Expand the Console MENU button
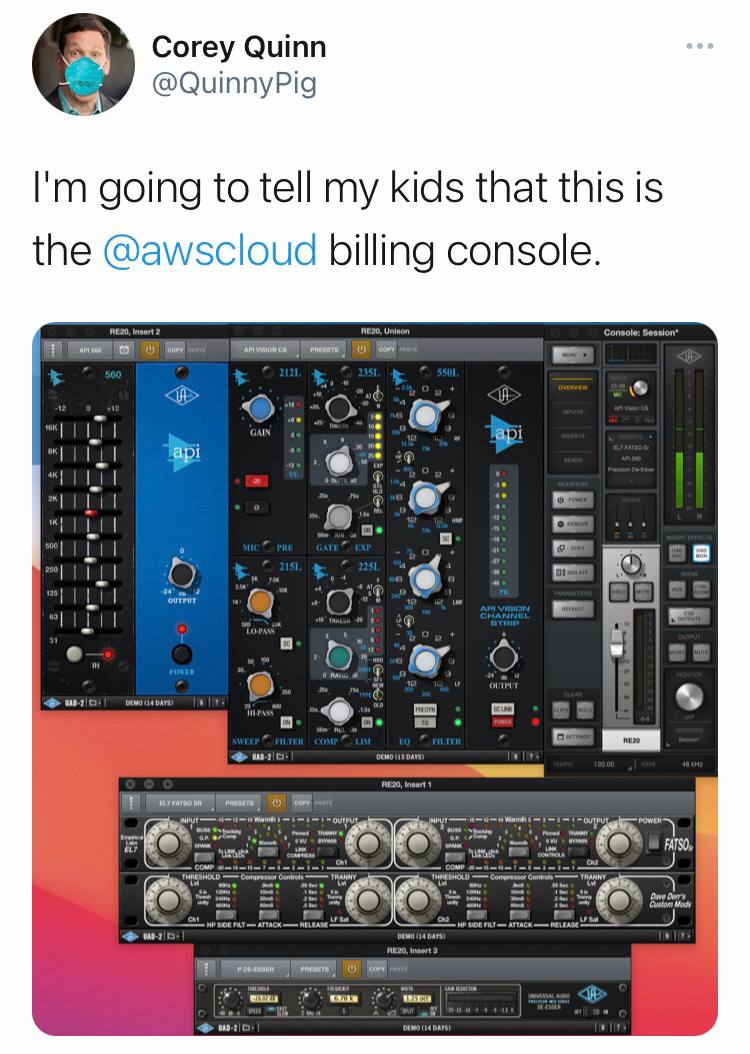The height and width of the screenshot is (1054, 750). point(572,354)
